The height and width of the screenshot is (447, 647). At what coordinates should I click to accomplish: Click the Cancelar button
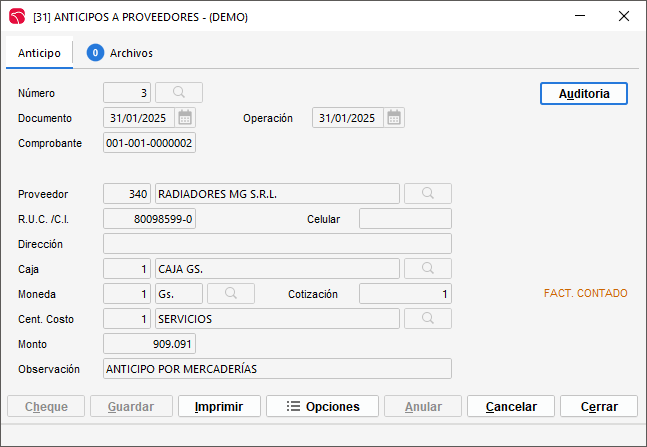pyautogui.click(x=511, y=407)
